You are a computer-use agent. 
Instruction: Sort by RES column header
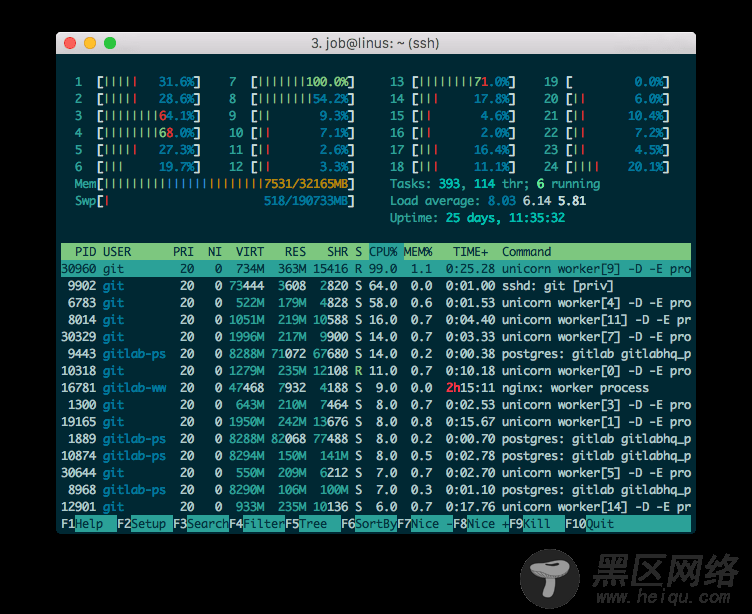point(295,252)
